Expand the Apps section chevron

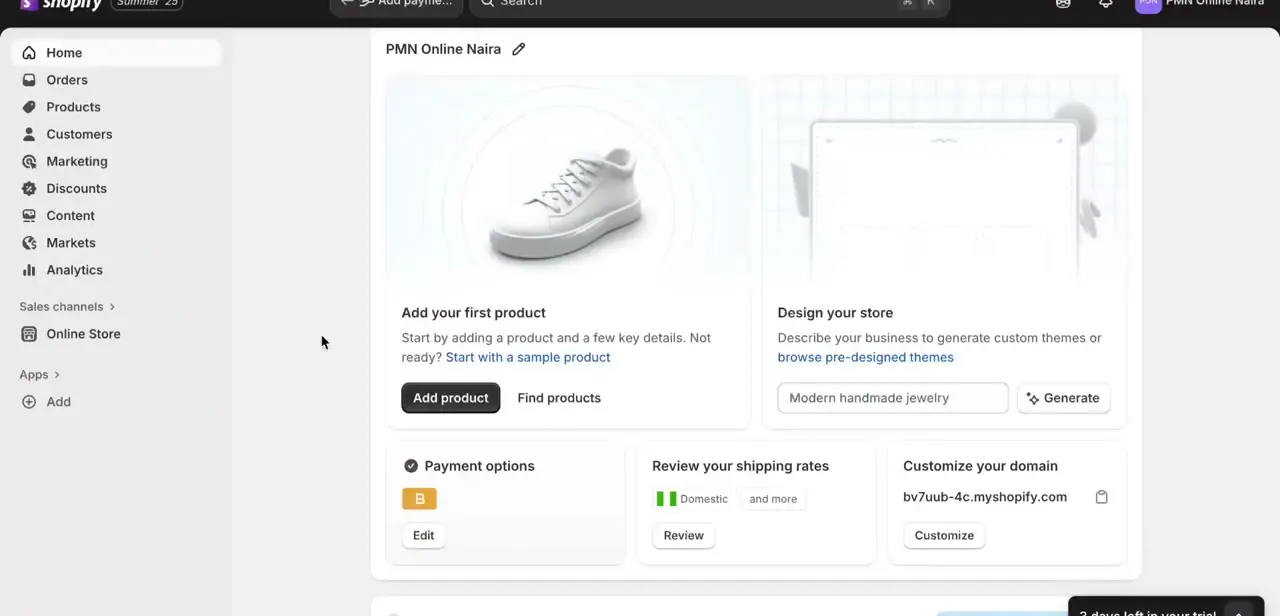[57, 375]
